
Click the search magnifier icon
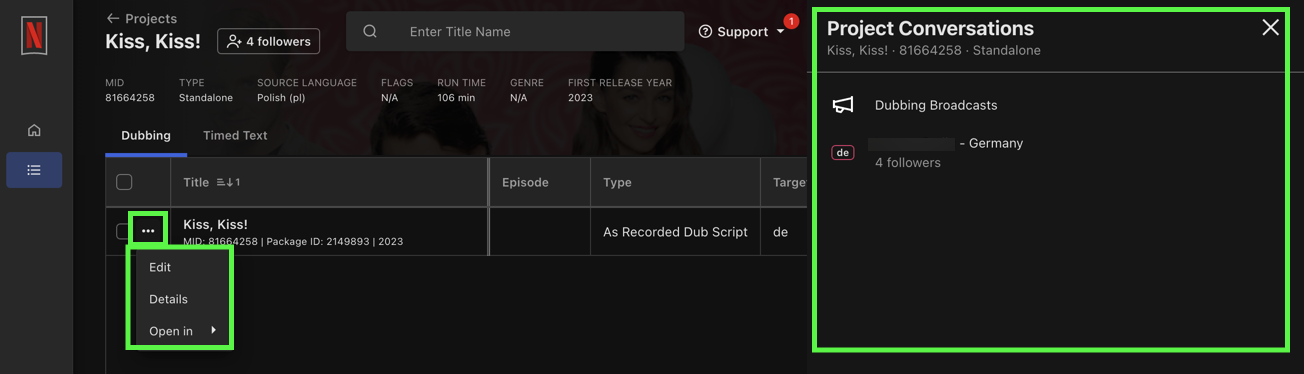coord(370,32)
